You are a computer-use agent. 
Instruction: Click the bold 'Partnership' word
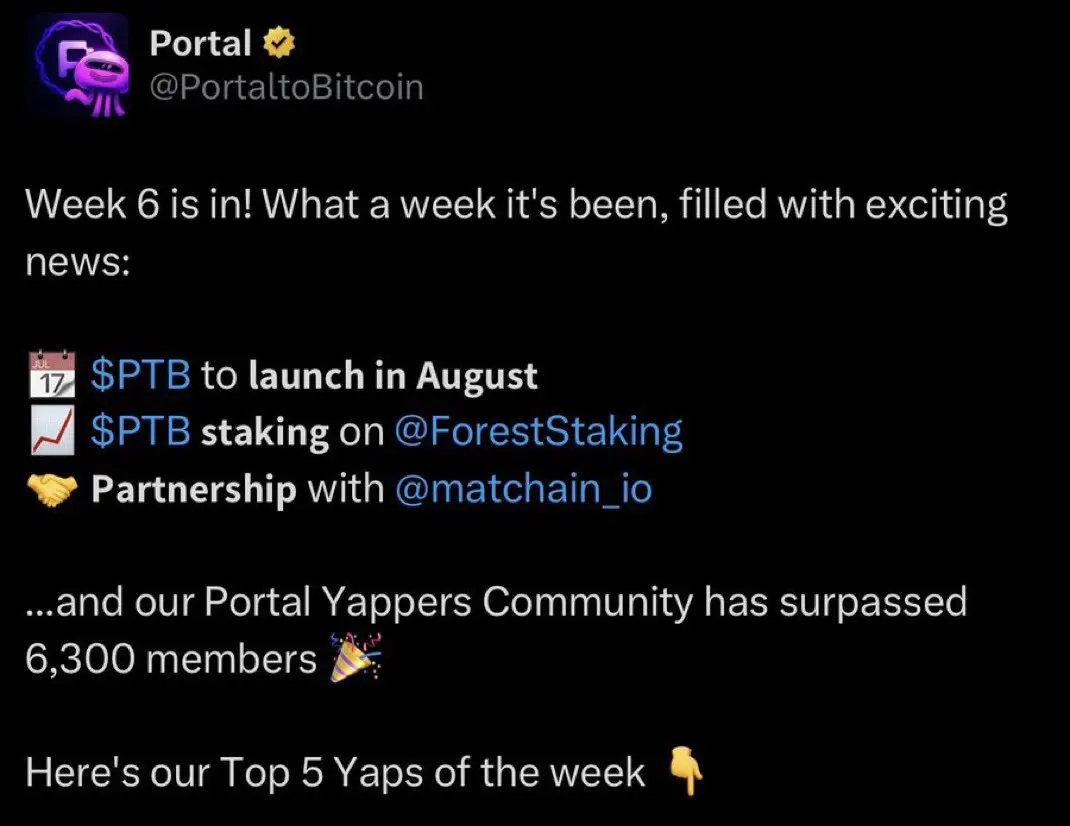click(194, 490)
